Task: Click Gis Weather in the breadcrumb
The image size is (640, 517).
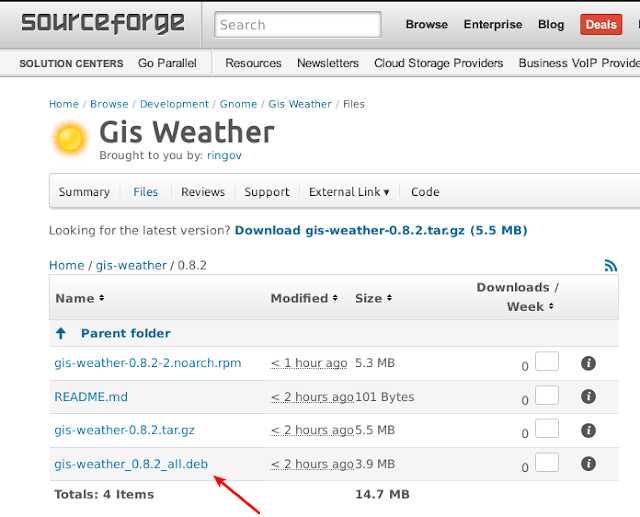Action: pyautogui.click(x=300, y=104)
